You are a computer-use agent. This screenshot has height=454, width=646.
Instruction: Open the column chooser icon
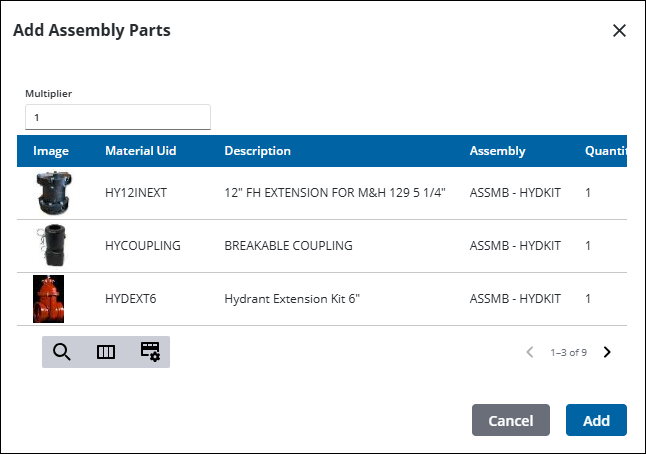[x=106, y=352]
